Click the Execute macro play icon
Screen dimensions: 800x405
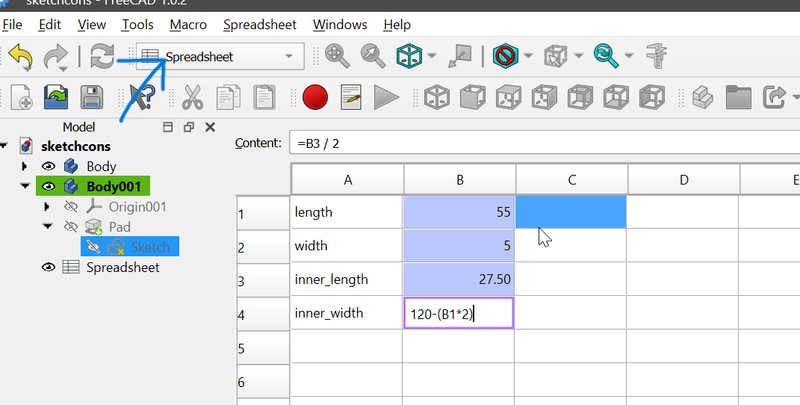click(x=386, y=97)
